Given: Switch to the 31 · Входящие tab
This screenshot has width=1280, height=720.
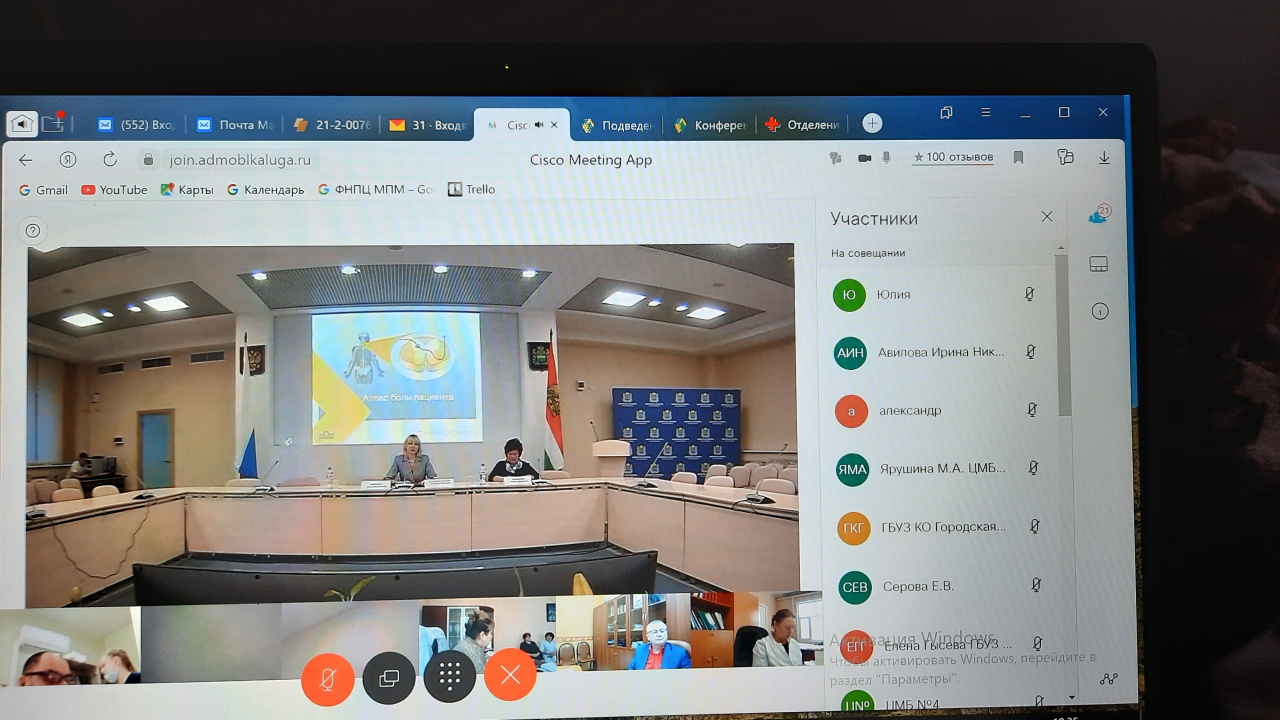Looking at the screenshot, I should [x=427, y=125].
